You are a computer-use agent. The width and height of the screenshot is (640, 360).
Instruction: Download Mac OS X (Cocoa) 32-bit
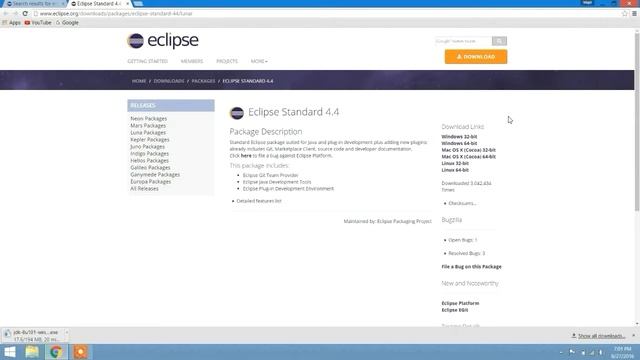(469, 150)
